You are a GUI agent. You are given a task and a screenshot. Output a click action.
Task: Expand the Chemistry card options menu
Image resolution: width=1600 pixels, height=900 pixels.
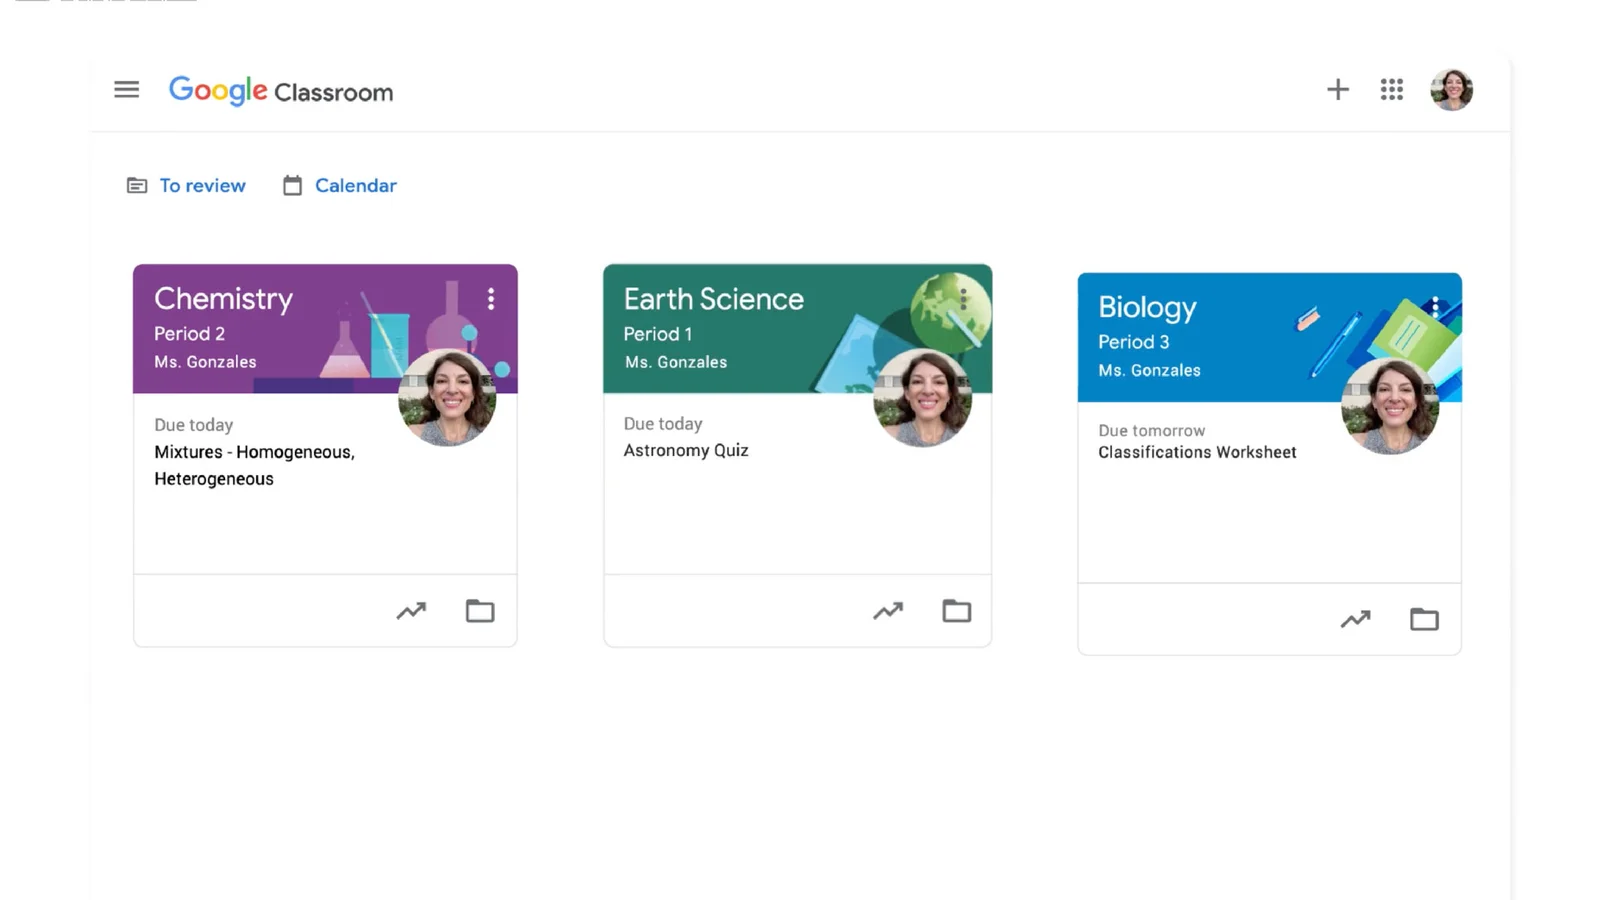(491, 299)
